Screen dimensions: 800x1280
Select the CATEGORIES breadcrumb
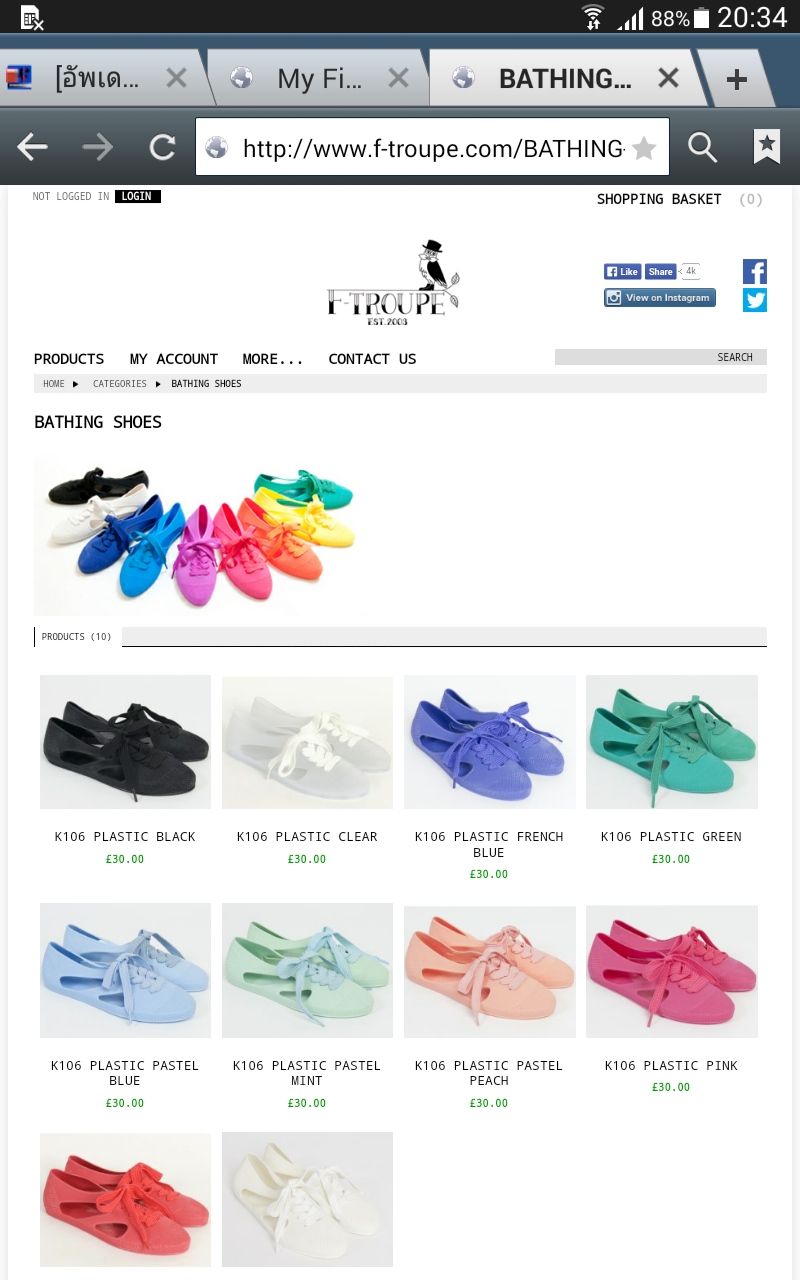point(120,384)
